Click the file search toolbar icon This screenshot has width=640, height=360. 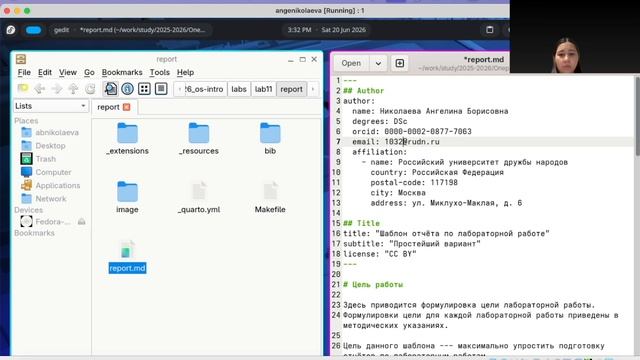(111, 89)
